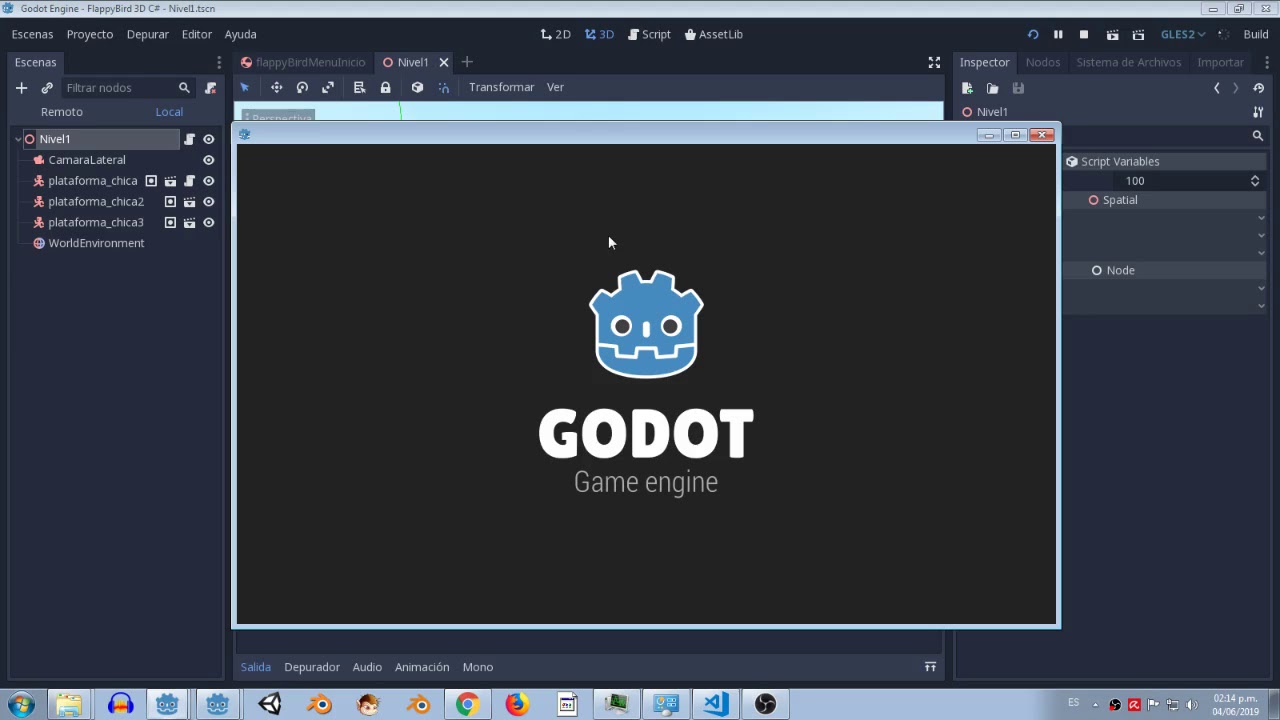Toggle visibility of CamaraLateral node

coord(209,160)
